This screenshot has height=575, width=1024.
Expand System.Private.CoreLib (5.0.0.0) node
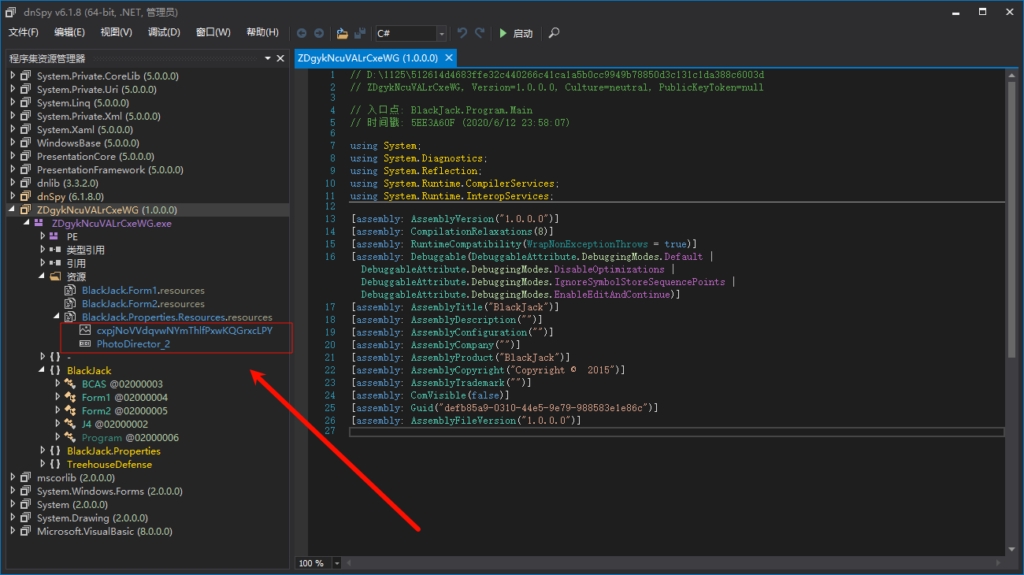pos(12,76)
